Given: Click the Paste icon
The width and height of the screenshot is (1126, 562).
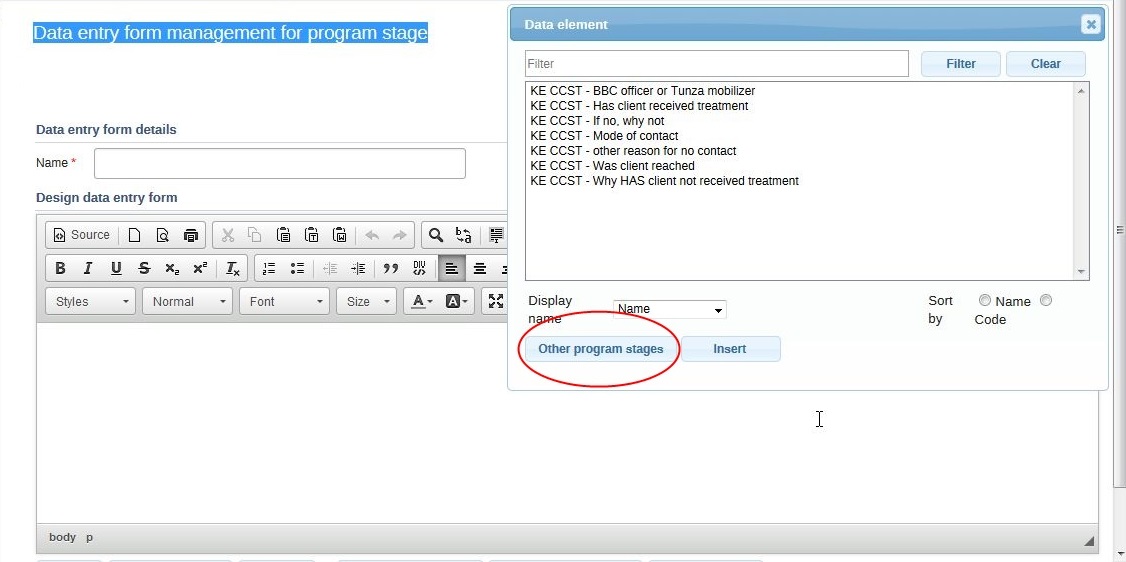Looking at the screenshot, I should coord(284,235).
